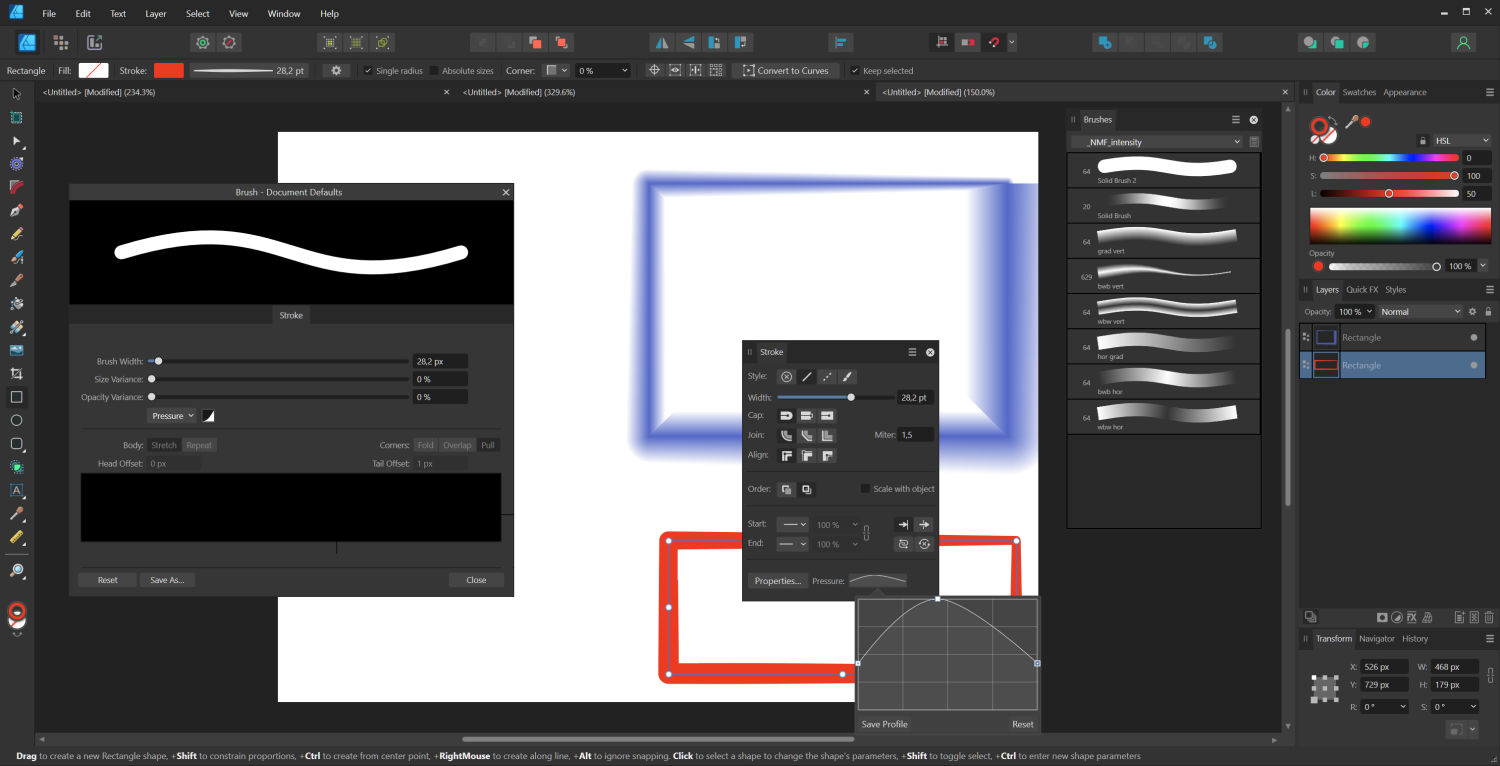
Task: Choose the dashed line style in Stroke panel
Action: tap(827, 376)
